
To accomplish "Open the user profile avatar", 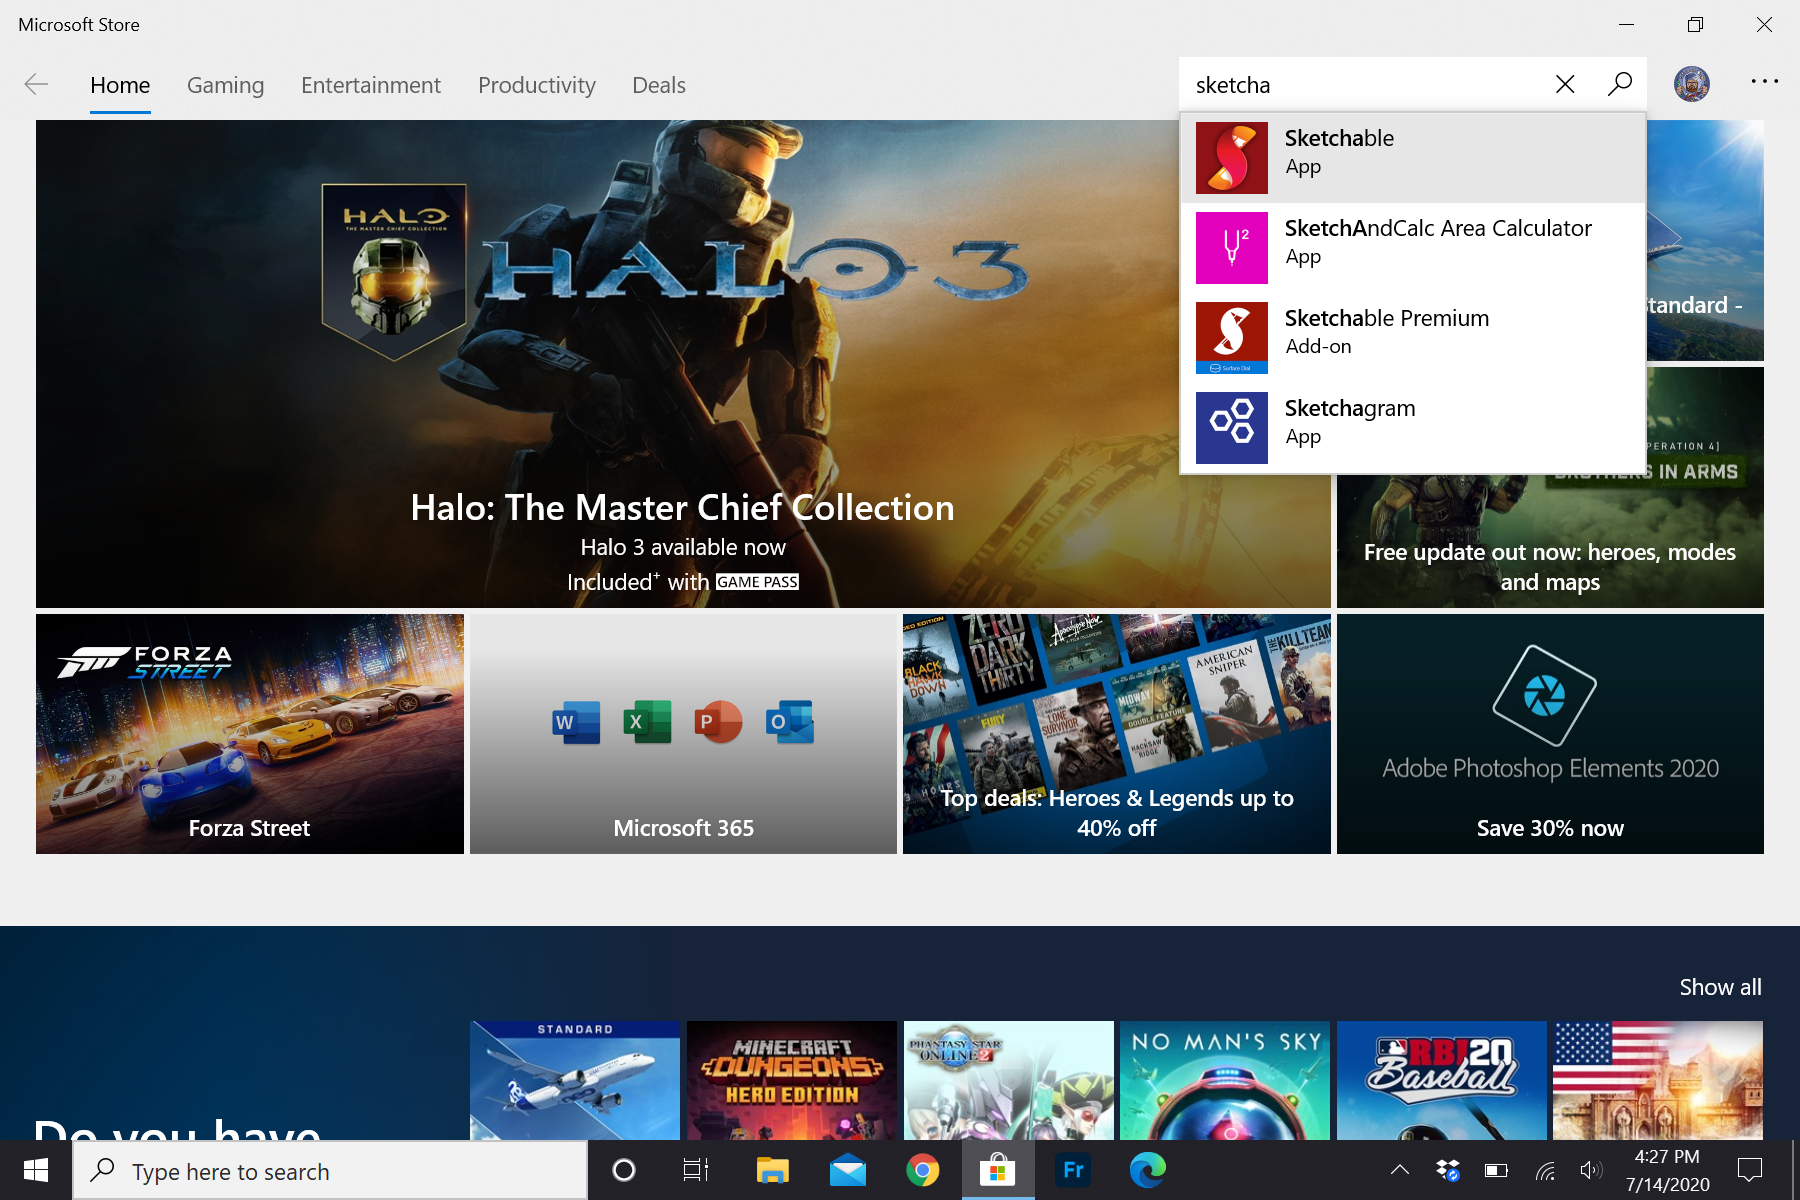I will coord(1692,84).
